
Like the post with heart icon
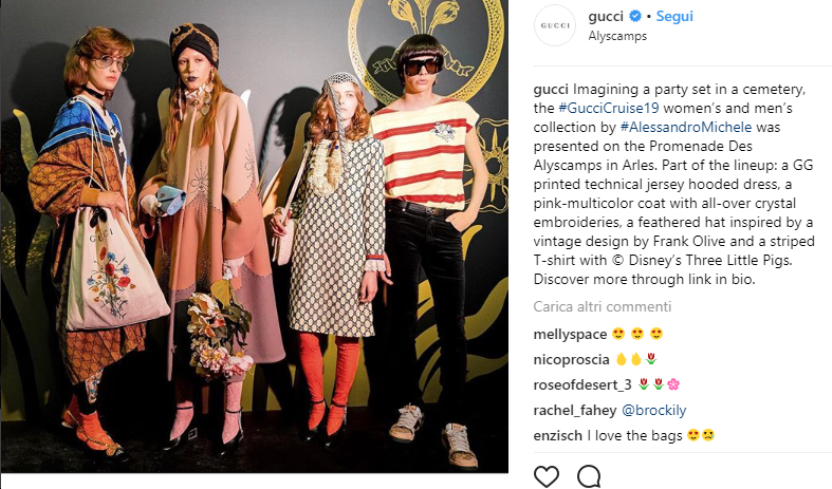(x=546, y=476)
